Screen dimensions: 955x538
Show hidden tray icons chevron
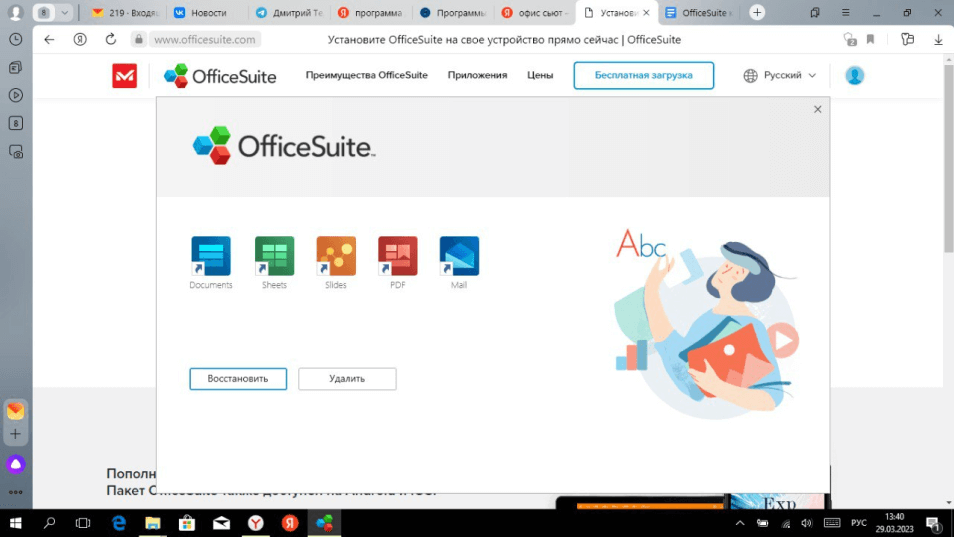tap(740, 523)
